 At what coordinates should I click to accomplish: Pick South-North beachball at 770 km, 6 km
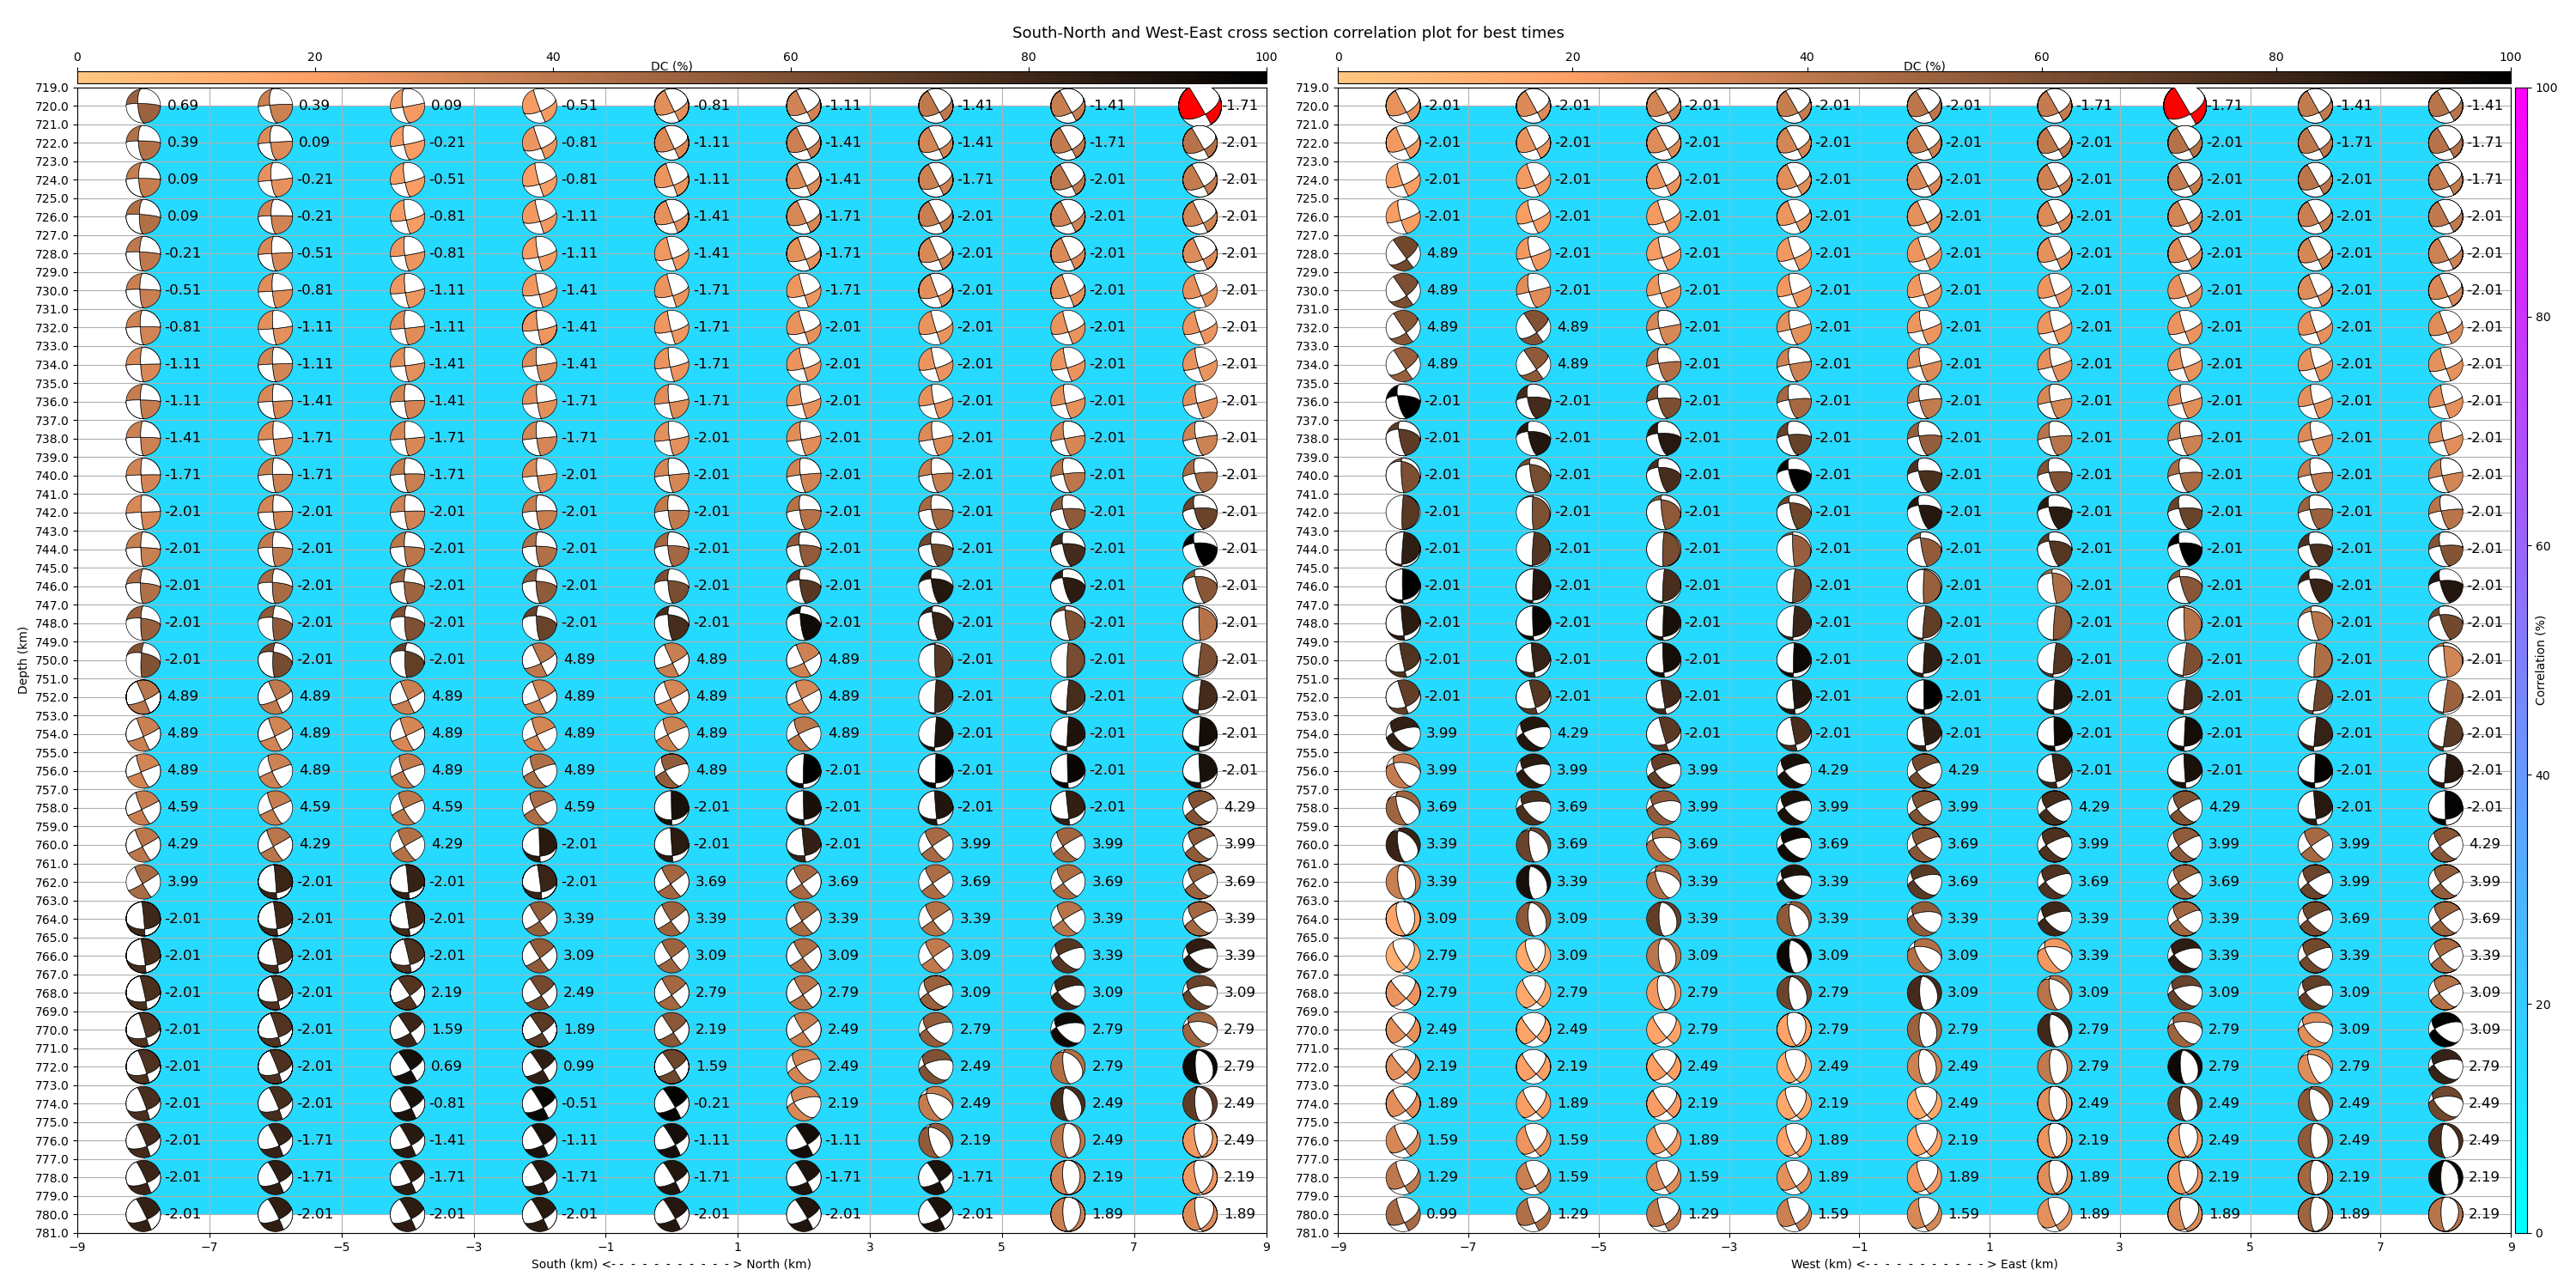1067,1029
